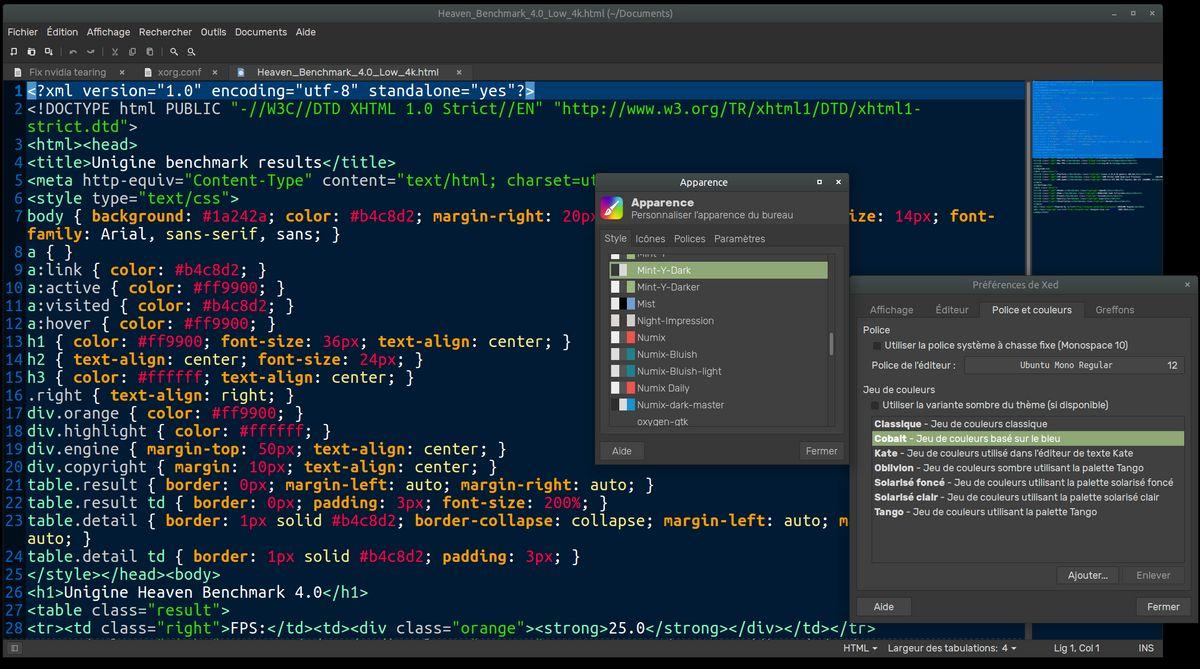The height and width of the screenshot is (669, 1200).
Task: Select the Classique color scheme
Action: tap(1028, 424)
